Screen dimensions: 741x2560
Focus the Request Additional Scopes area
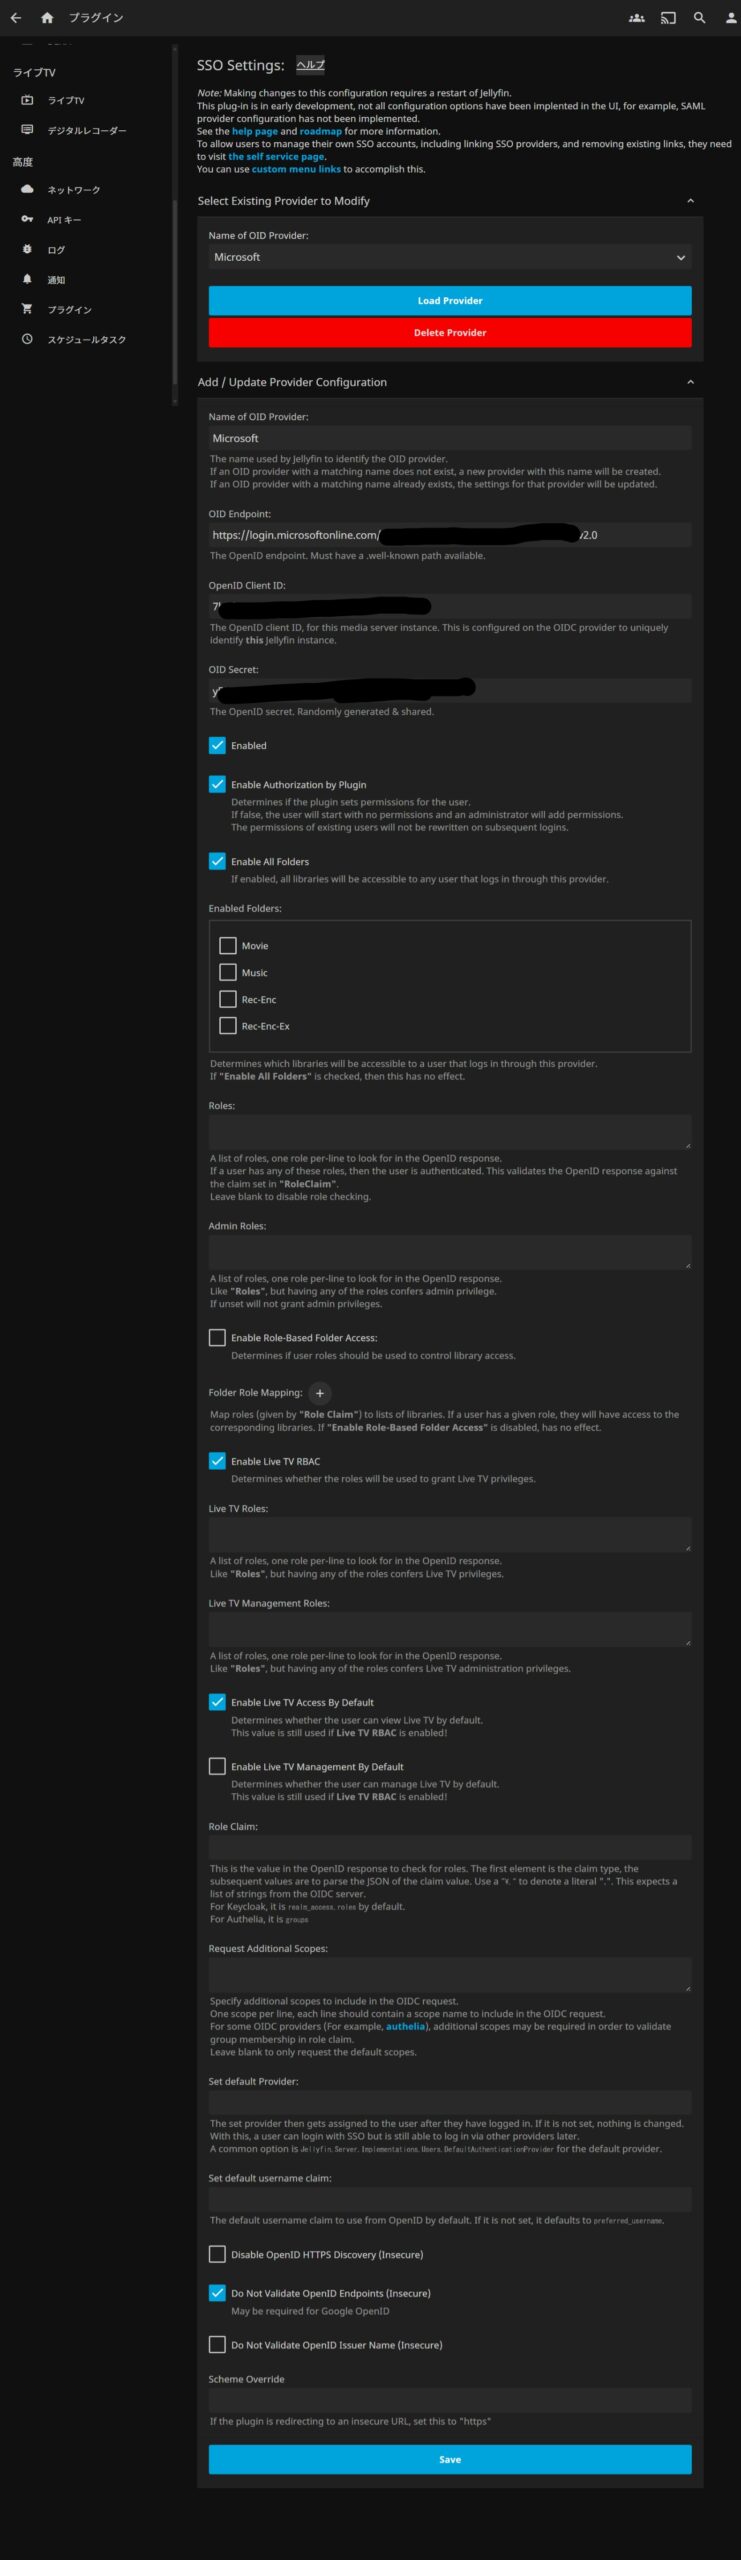tap(450, 1974)
